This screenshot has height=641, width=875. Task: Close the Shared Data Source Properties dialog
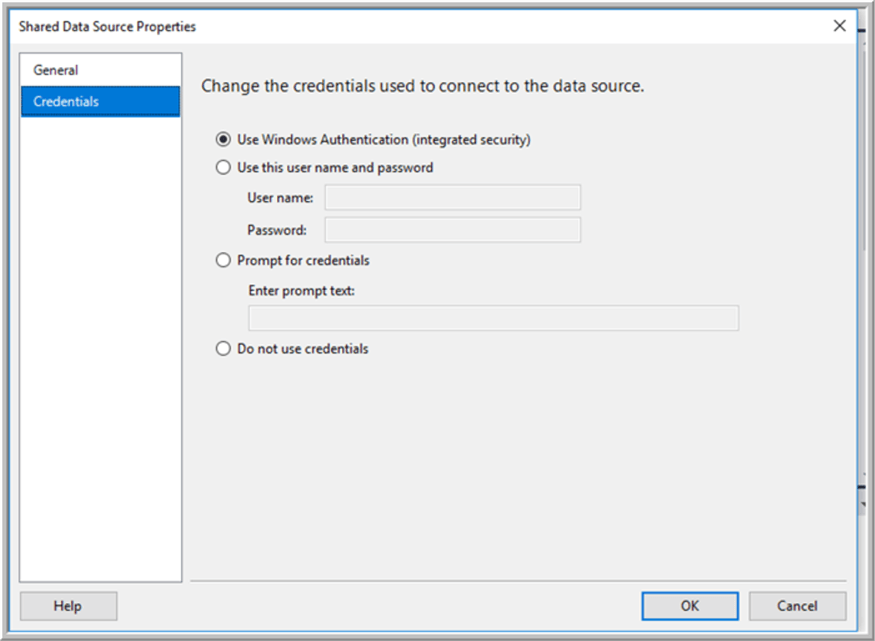tap(839, 26)
